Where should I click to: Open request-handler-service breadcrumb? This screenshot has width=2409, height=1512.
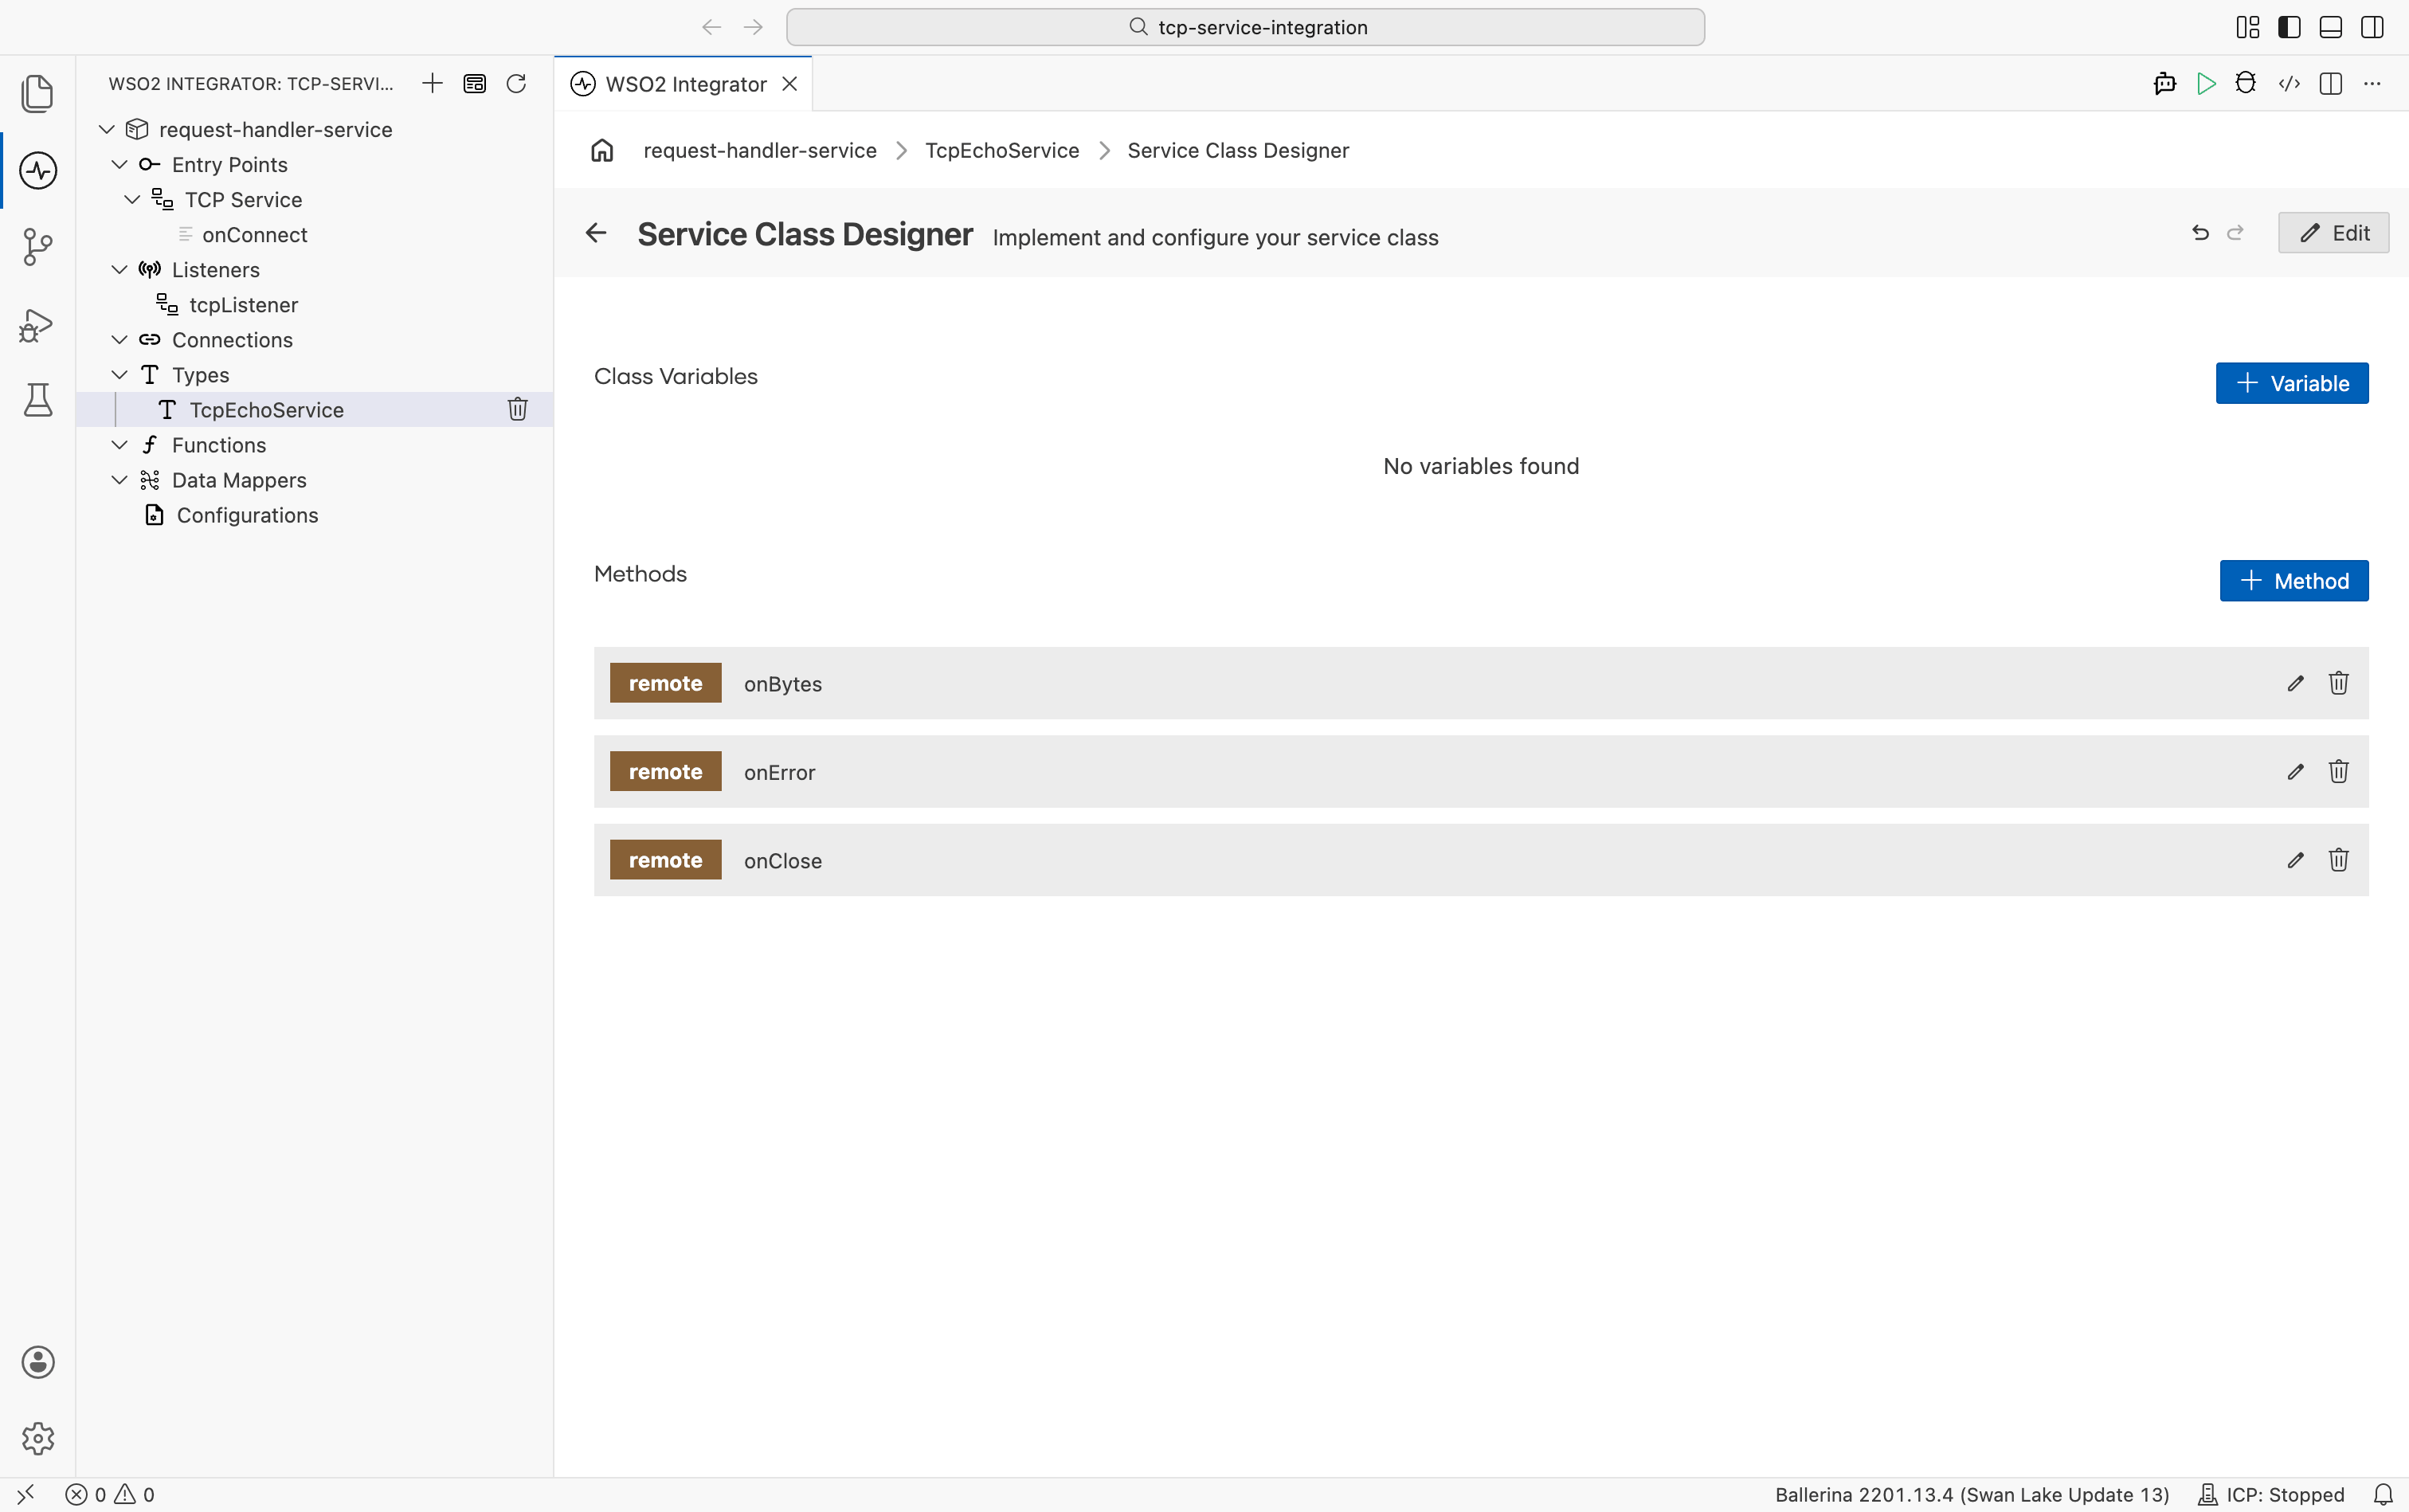coord(760,150)
